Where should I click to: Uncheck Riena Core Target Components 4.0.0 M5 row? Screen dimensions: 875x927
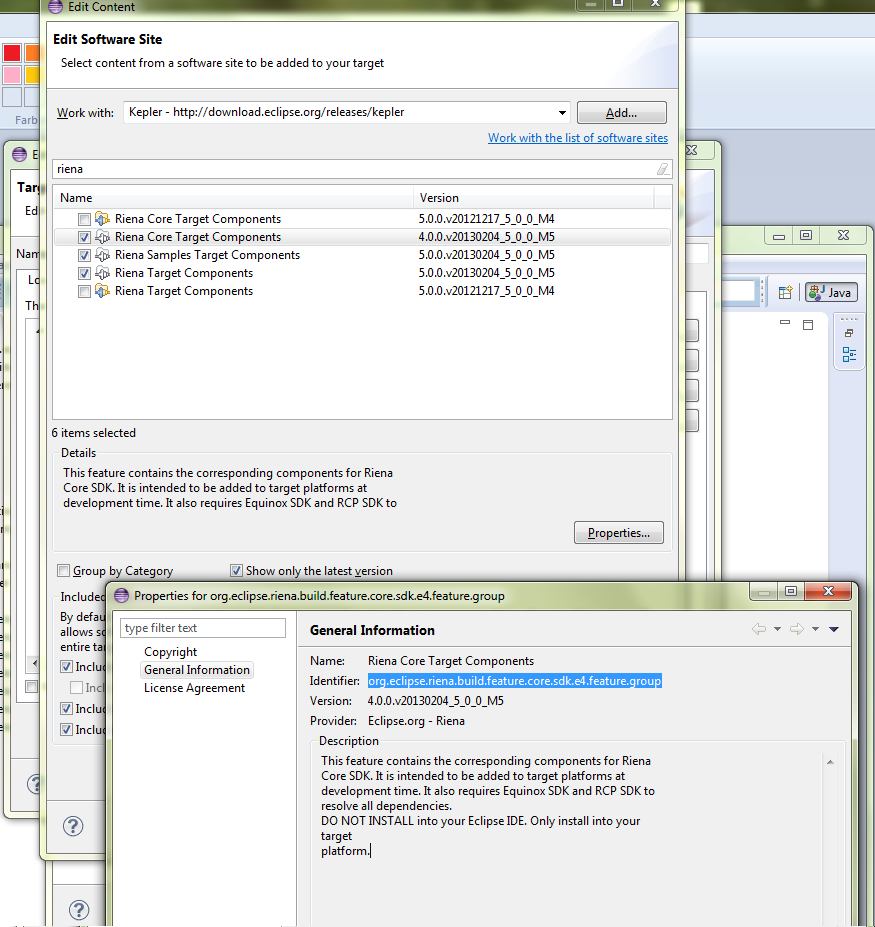point(84,238)
